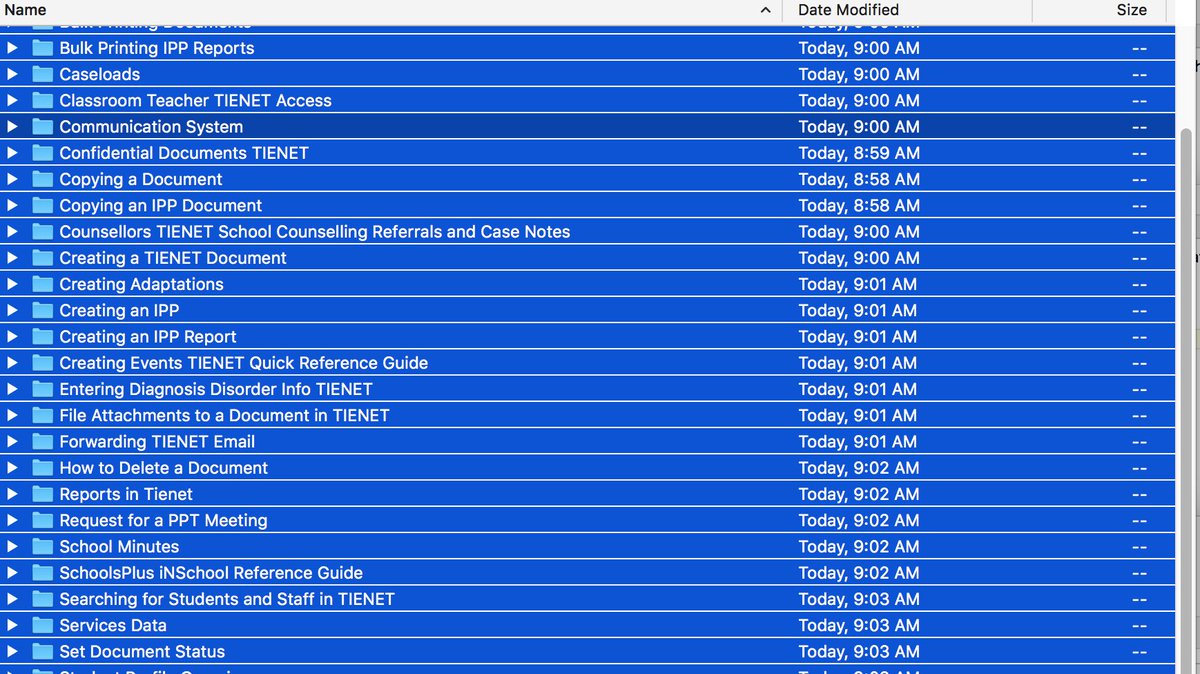Screen dimensions: 1200x674
Task: Click the size cell of School Minutes row
Action: 1139,547
